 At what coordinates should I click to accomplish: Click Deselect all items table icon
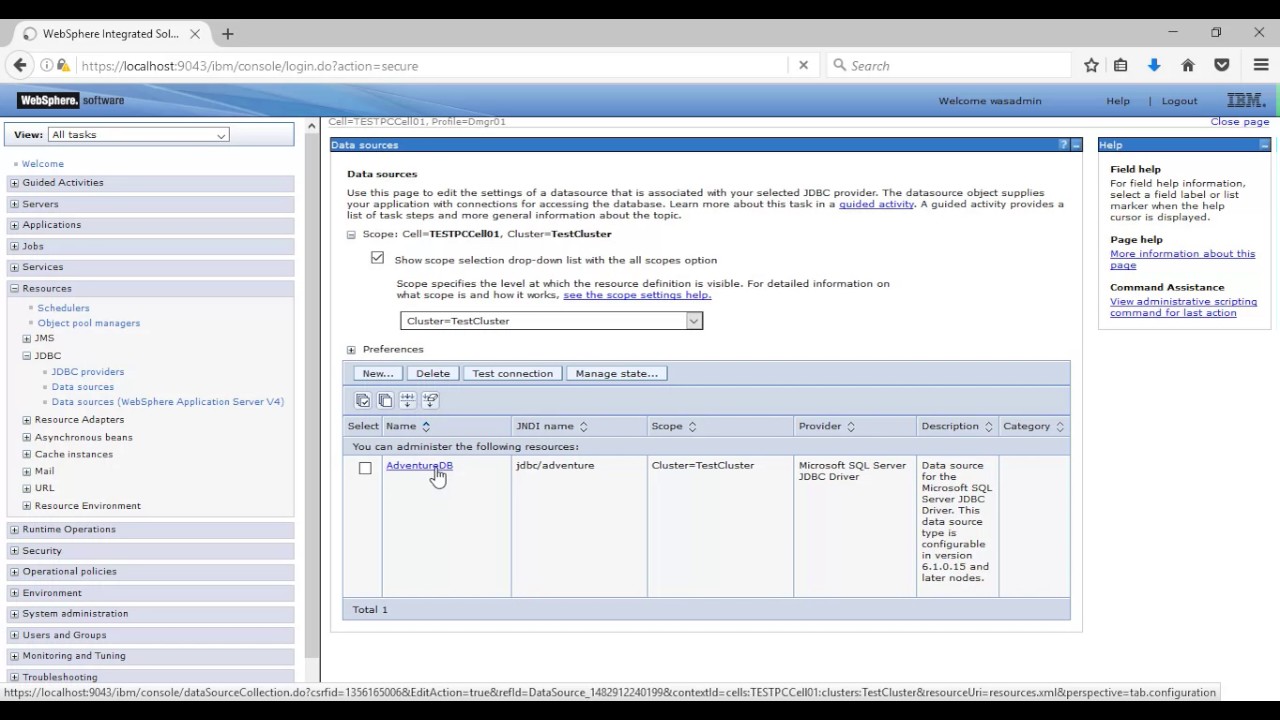(x=385, y=400)
